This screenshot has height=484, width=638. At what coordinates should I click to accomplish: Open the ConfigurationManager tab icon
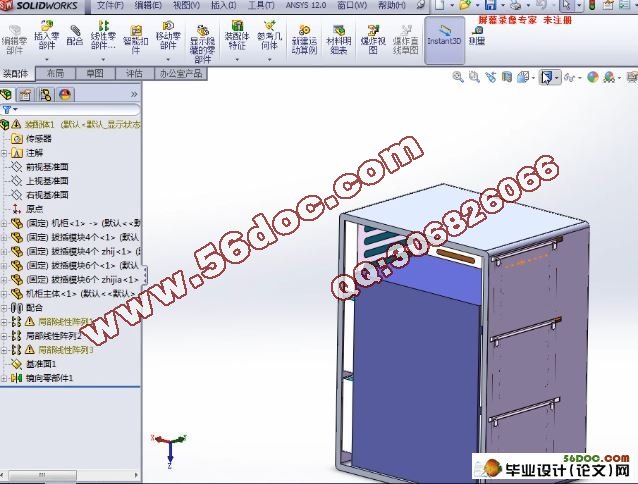click(46, 94)
